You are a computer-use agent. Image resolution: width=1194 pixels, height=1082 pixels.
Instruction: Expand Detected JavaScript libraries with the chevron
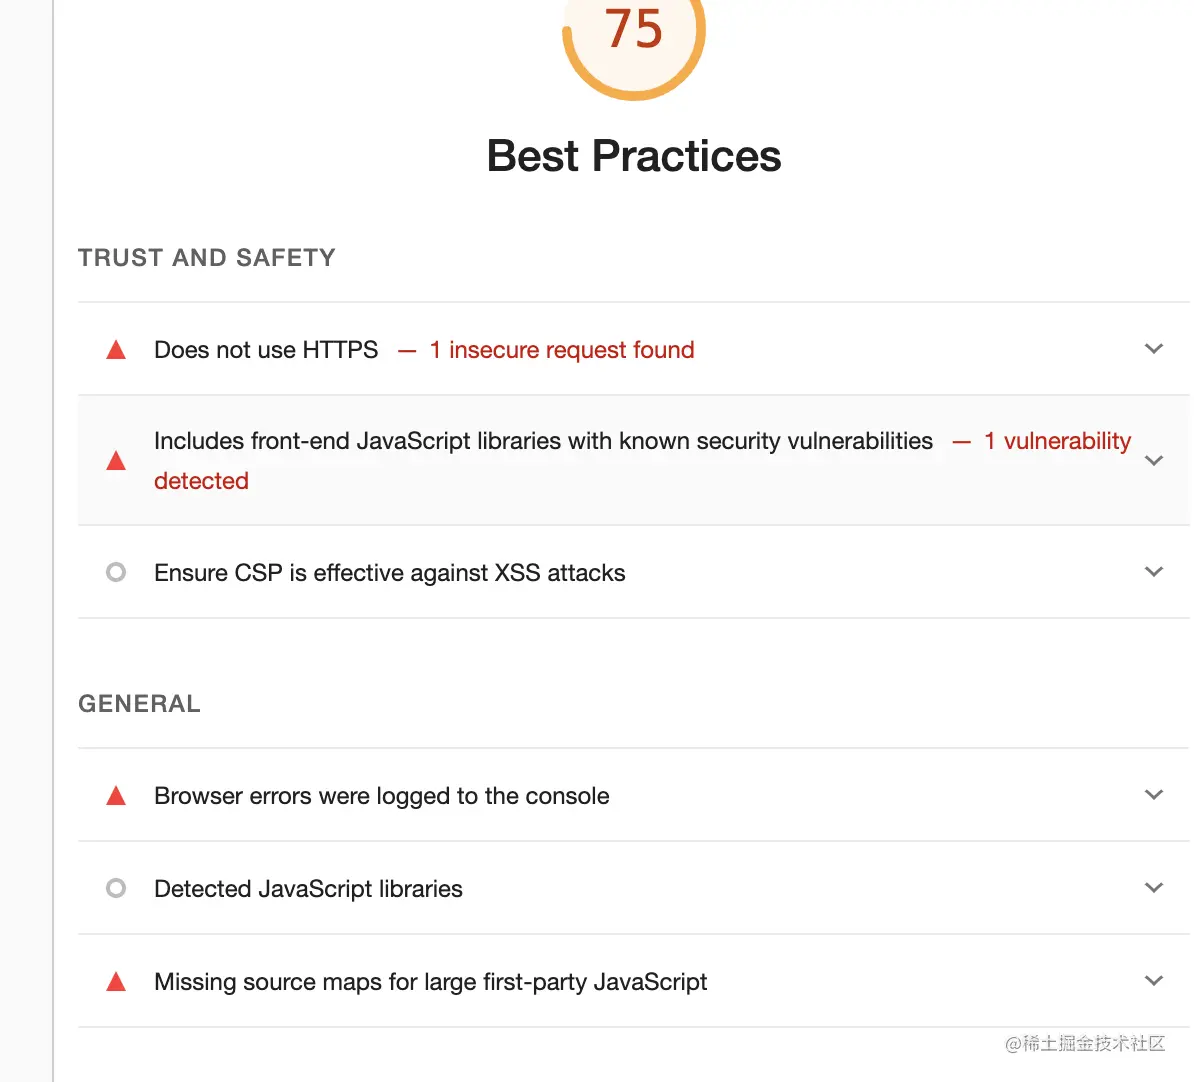coord(1154,888)
